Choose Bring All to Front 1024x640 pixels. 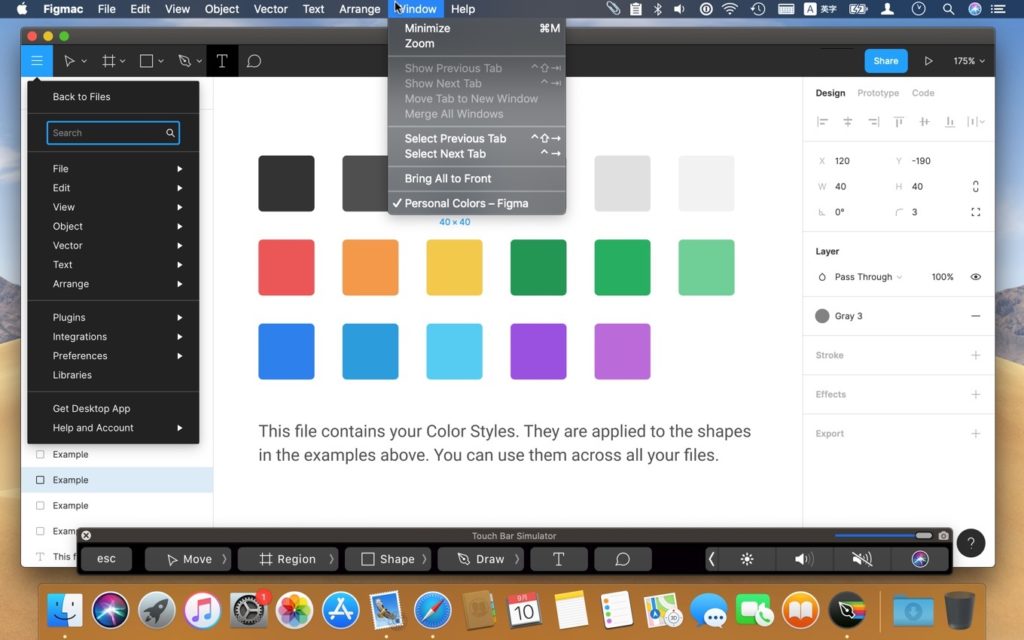[449, 178]
